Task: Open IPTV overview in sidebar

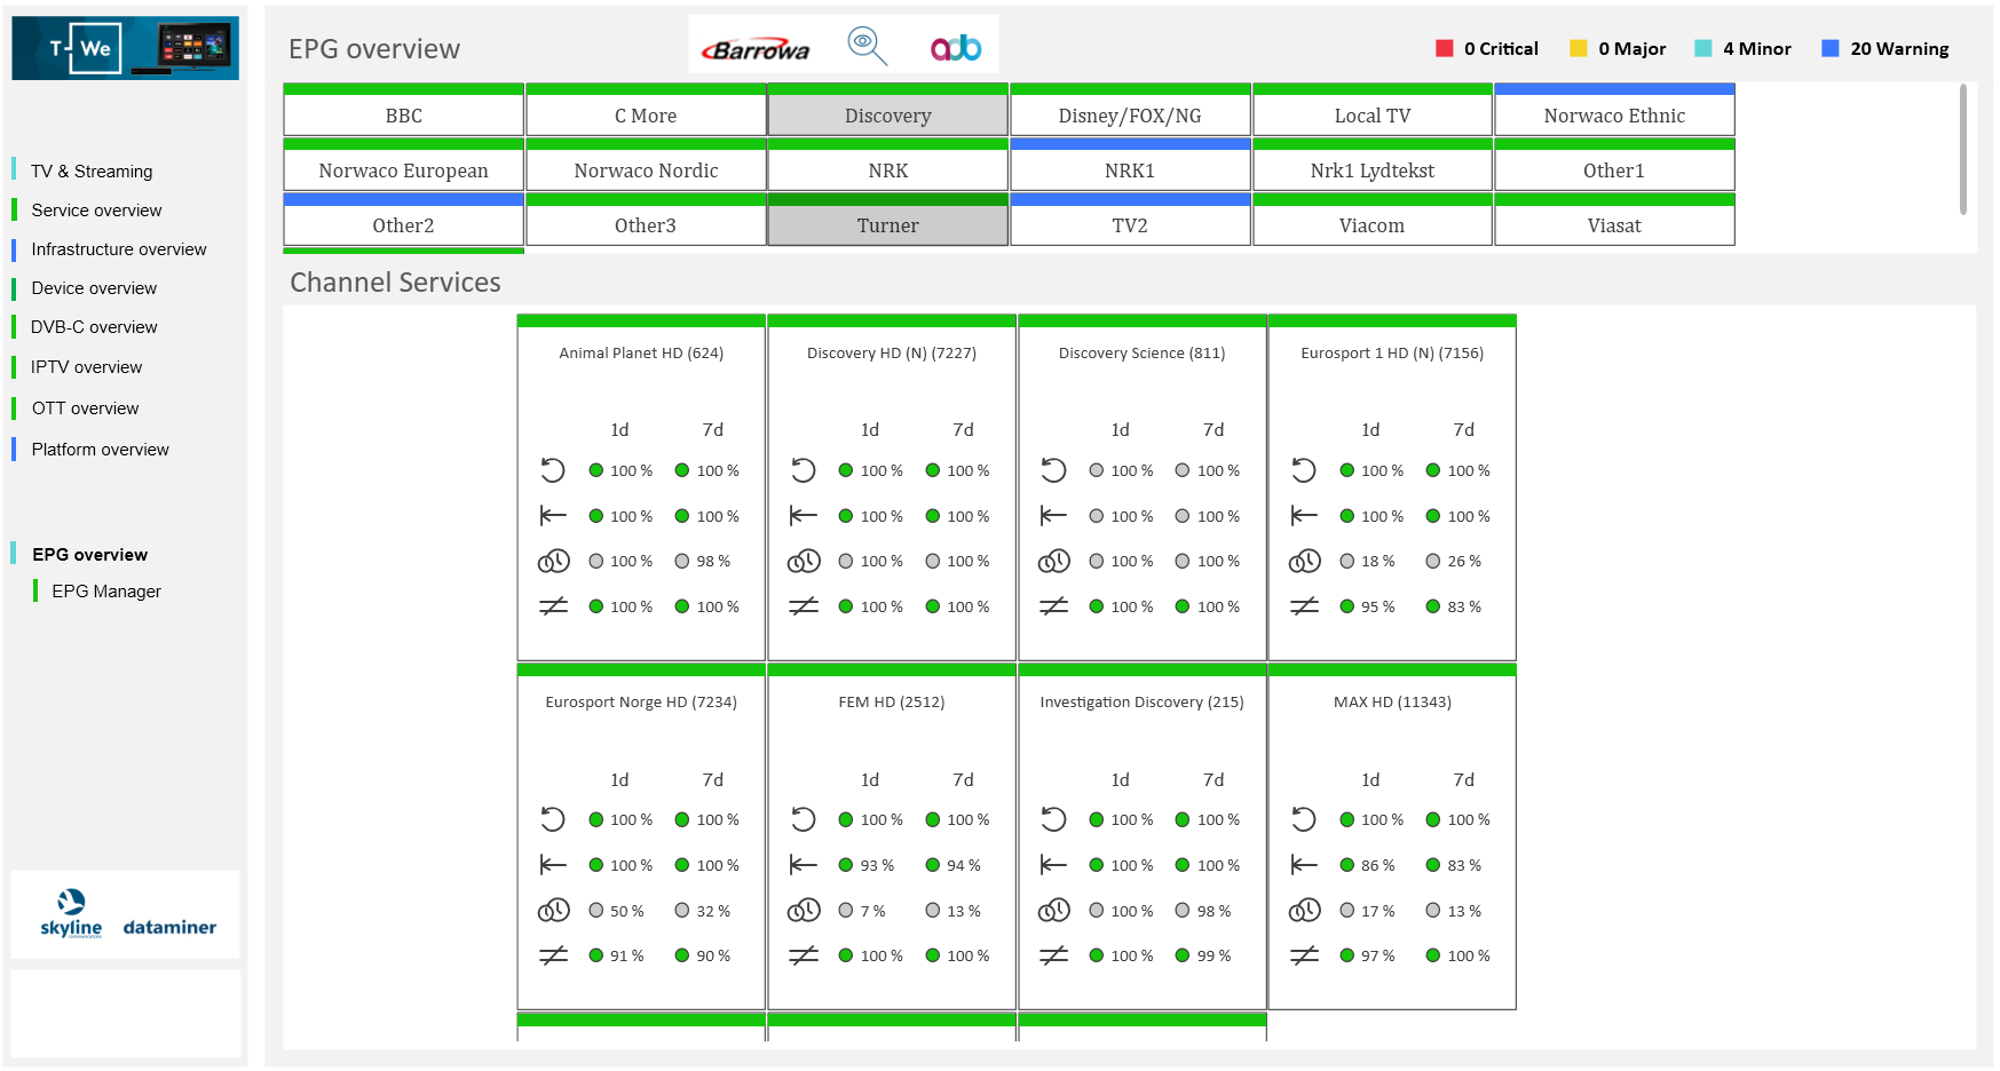Action: click(x=86, y=367)
